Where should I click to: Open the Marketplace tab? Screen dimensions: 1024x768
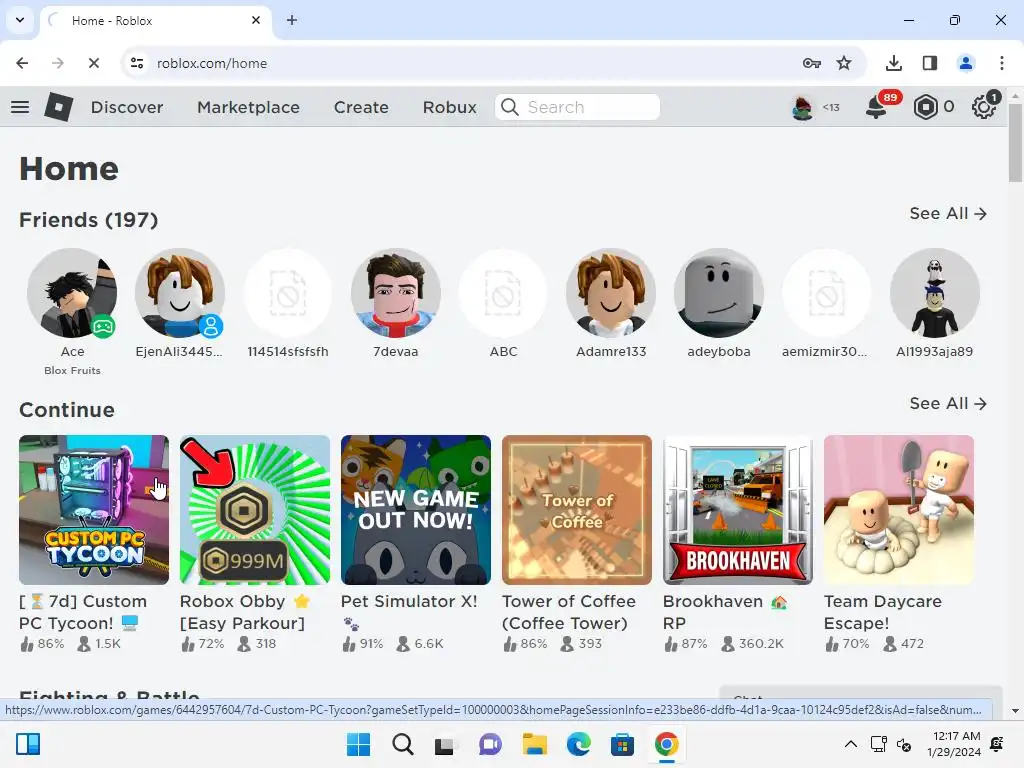coord(248,107)
